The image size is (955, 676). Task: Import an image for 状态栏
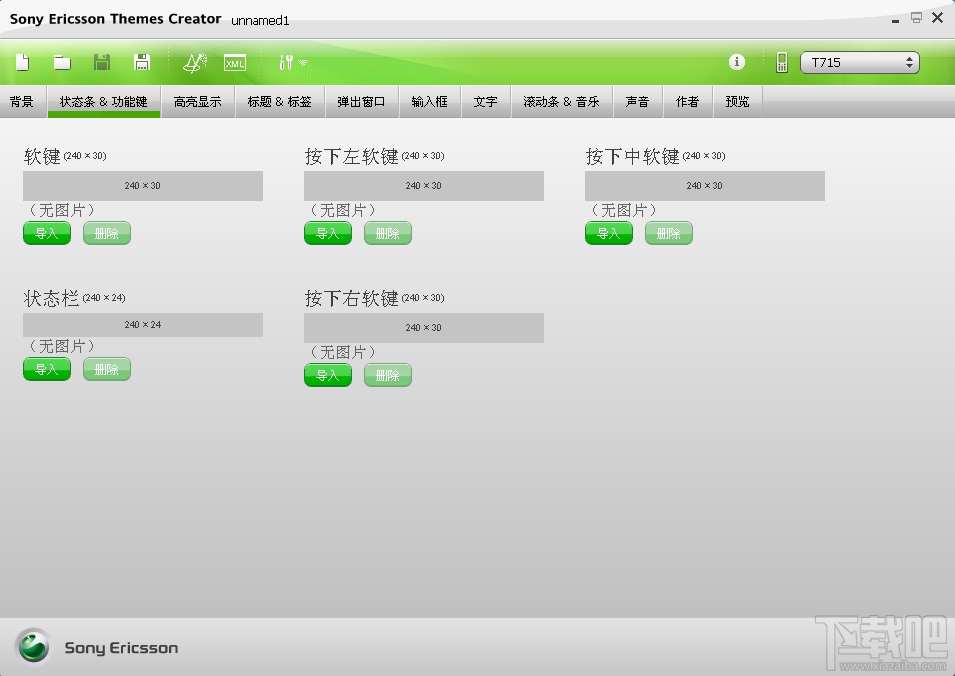tap(47, 369)
